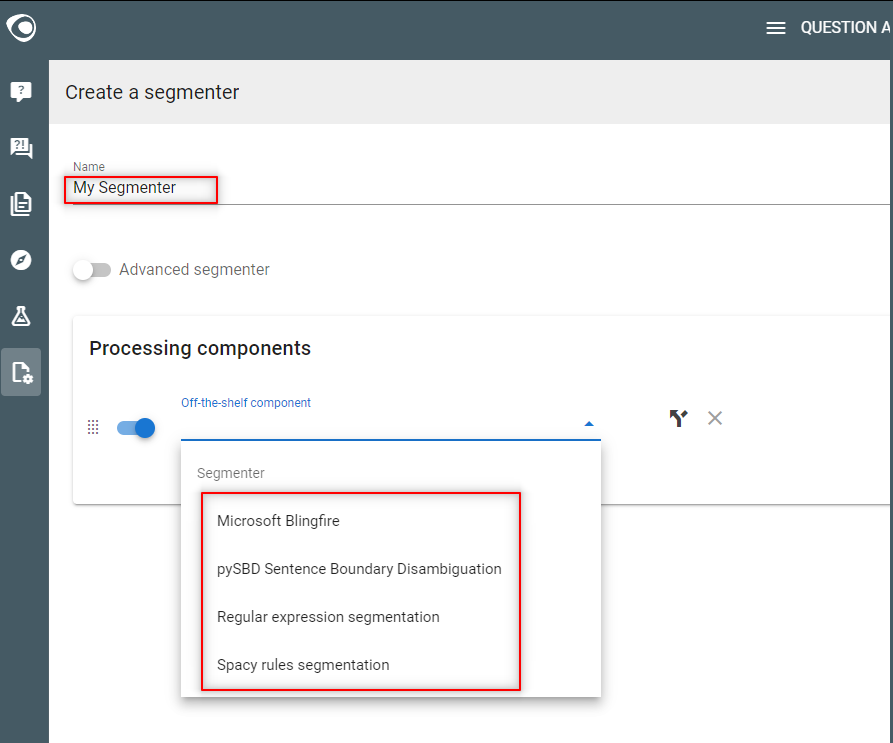Open the documents sidebar icon
Viewport: 893px width, 743px height.
(21, 204)
